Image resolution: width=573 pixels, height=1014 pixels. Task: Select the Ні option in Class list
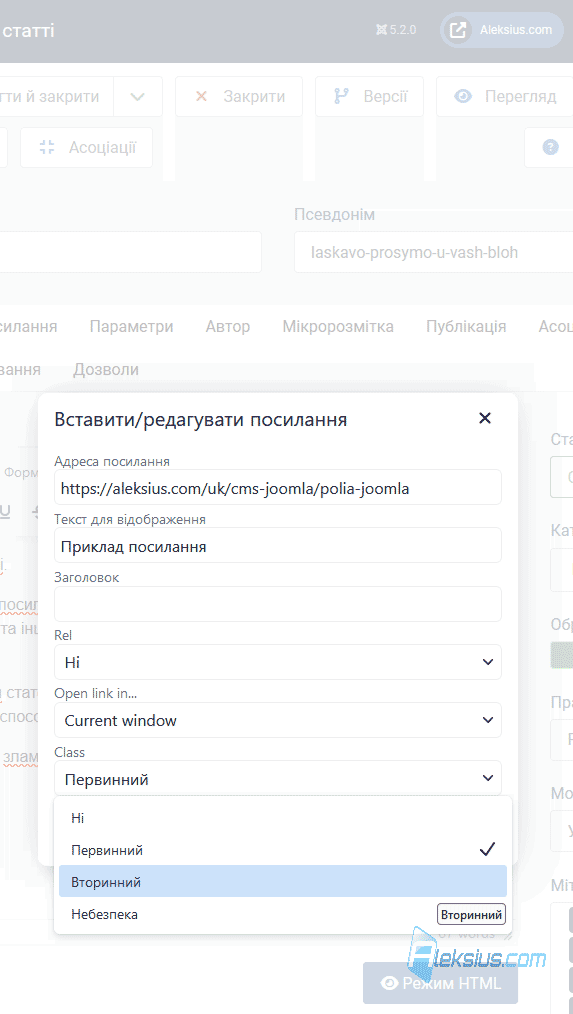click(x=283, y=818)
